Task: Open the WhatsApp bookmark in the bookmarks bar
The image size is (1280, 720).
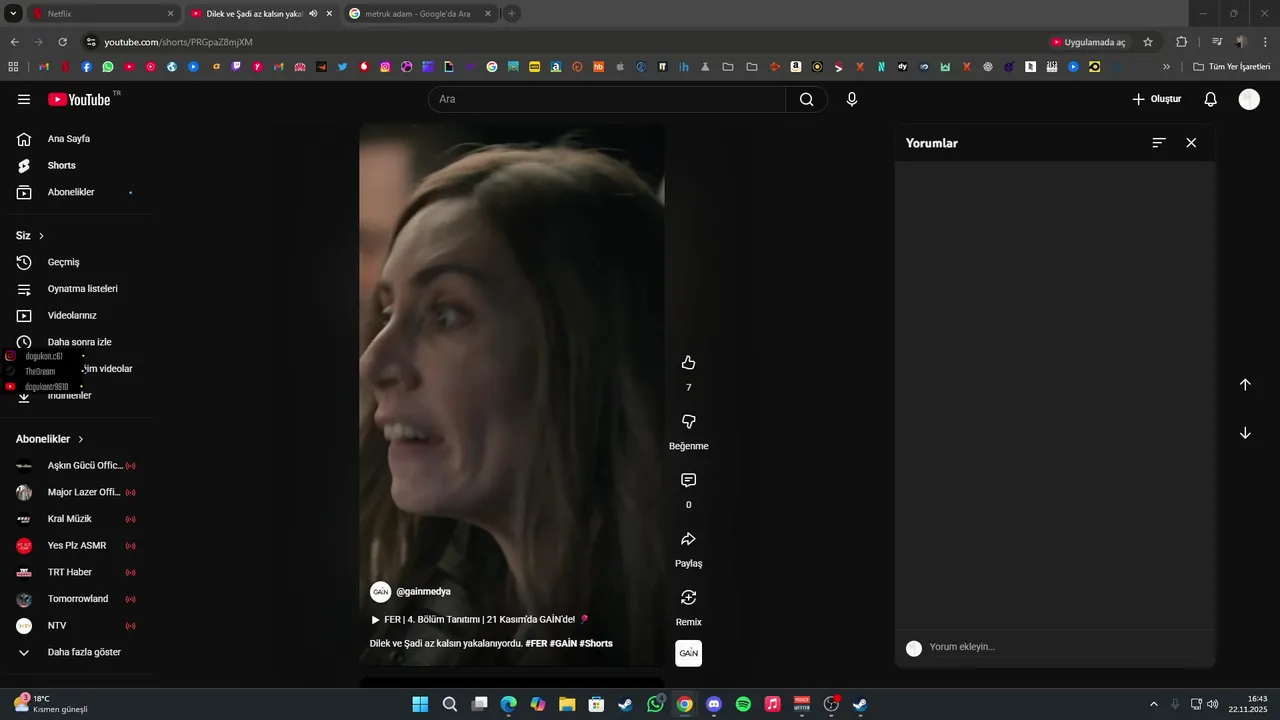Action: pos(108,67)
